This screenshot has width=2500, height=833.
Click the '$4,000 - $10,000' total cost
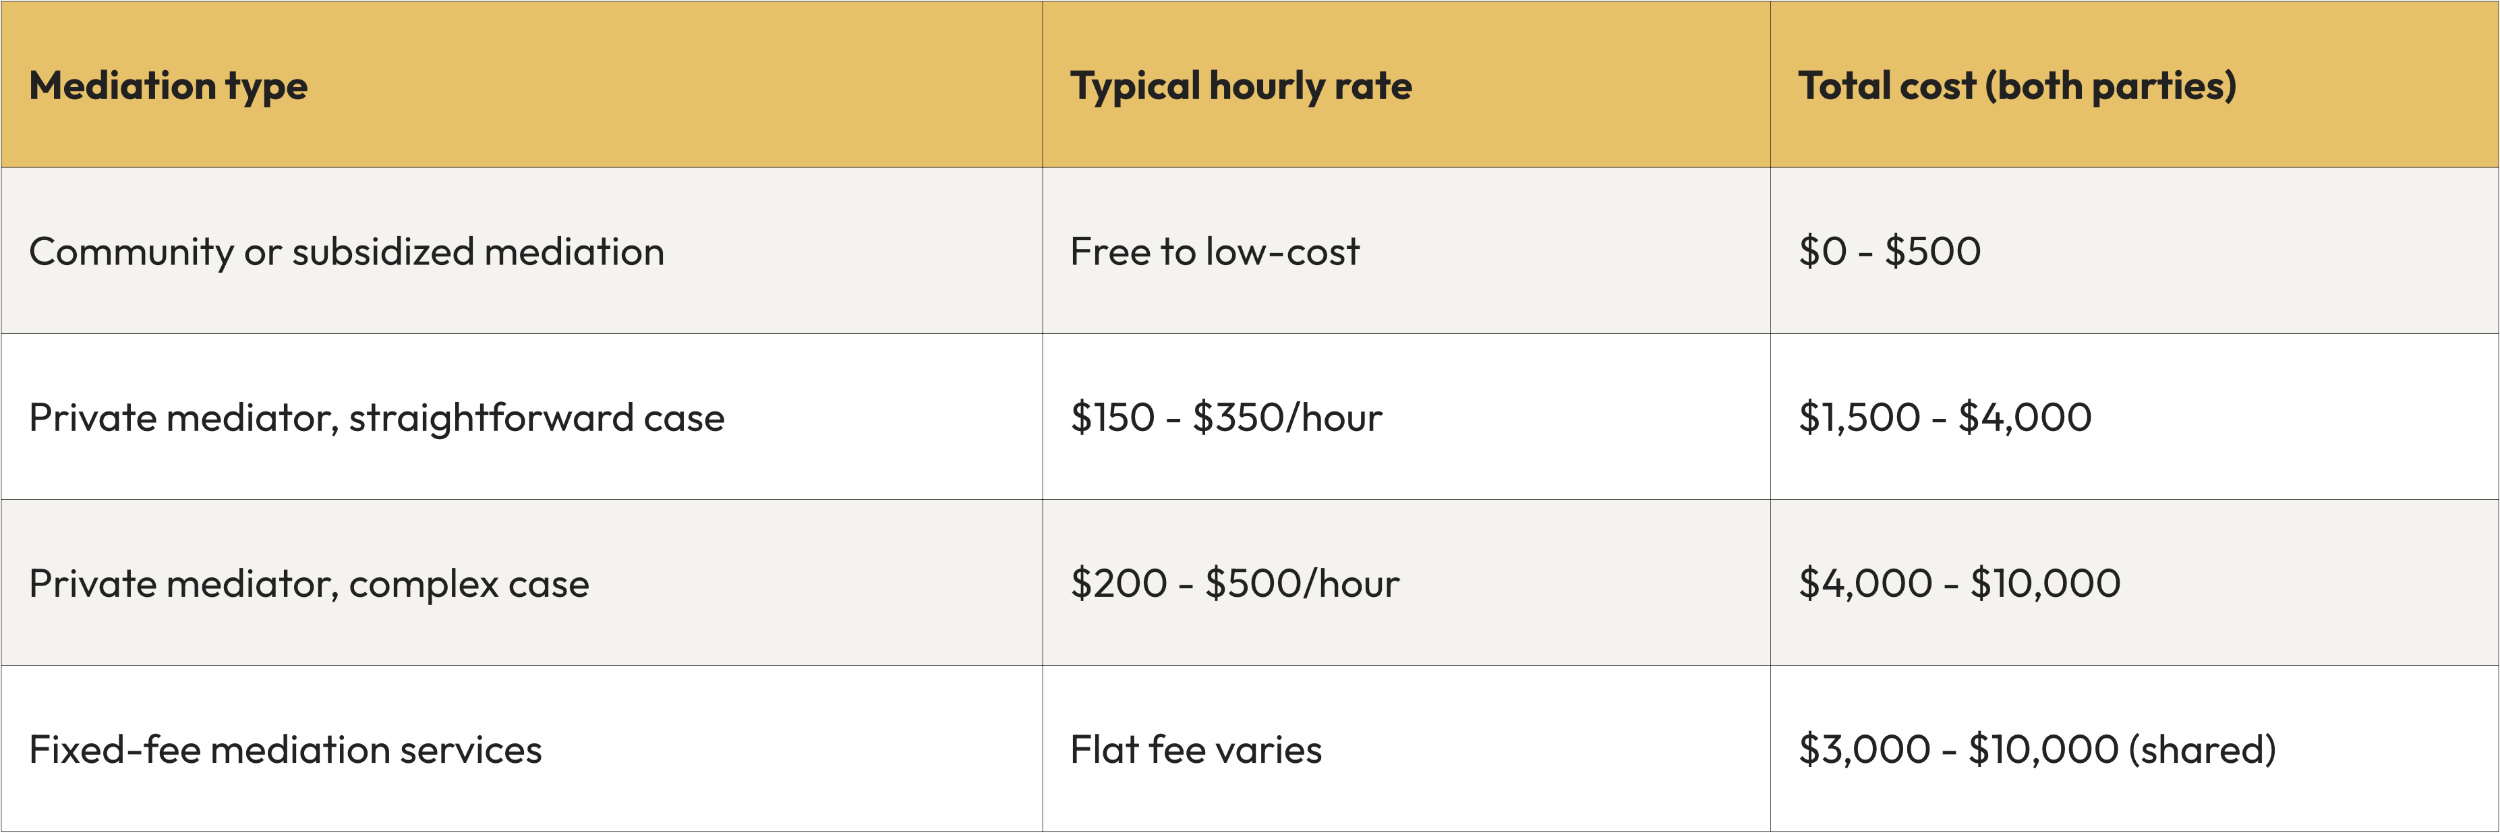click(1959, 584)
